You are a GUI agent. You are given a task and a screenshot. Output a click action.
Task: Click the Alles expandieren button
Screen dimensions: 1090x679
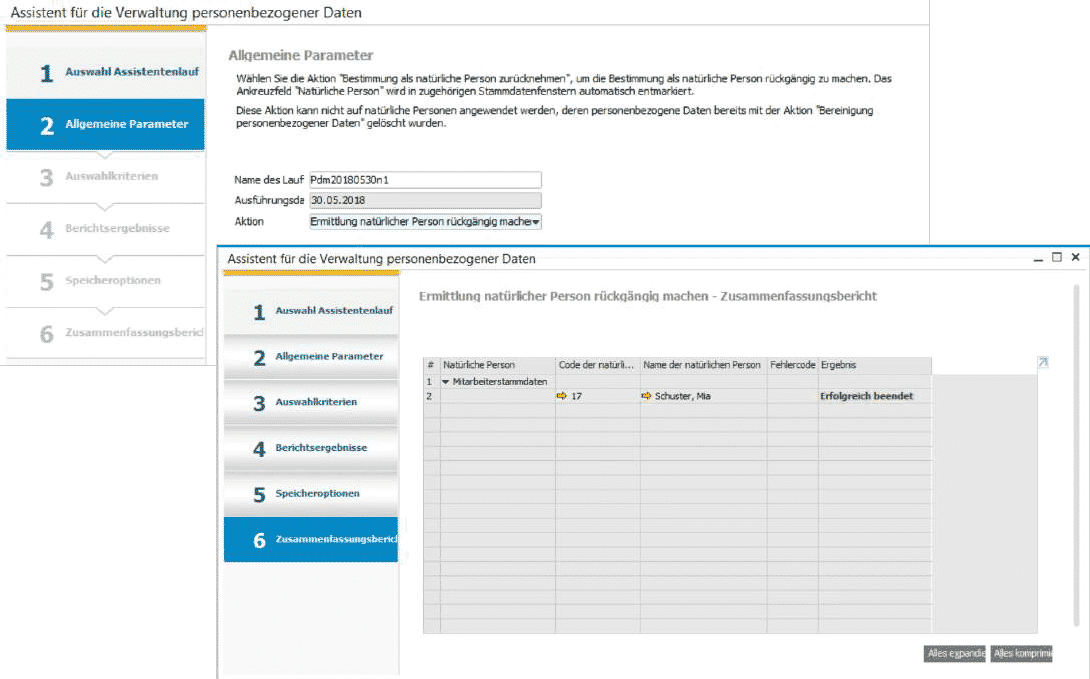pyautogui.click(x=955, y=653)
